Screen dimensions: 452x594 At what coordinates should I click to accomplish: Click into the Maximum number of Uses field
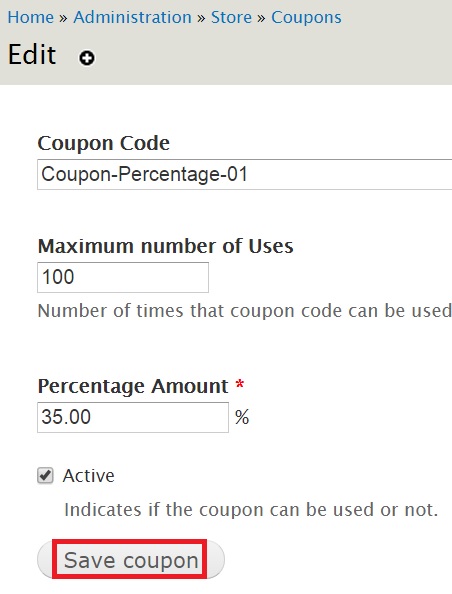(123, 277)
